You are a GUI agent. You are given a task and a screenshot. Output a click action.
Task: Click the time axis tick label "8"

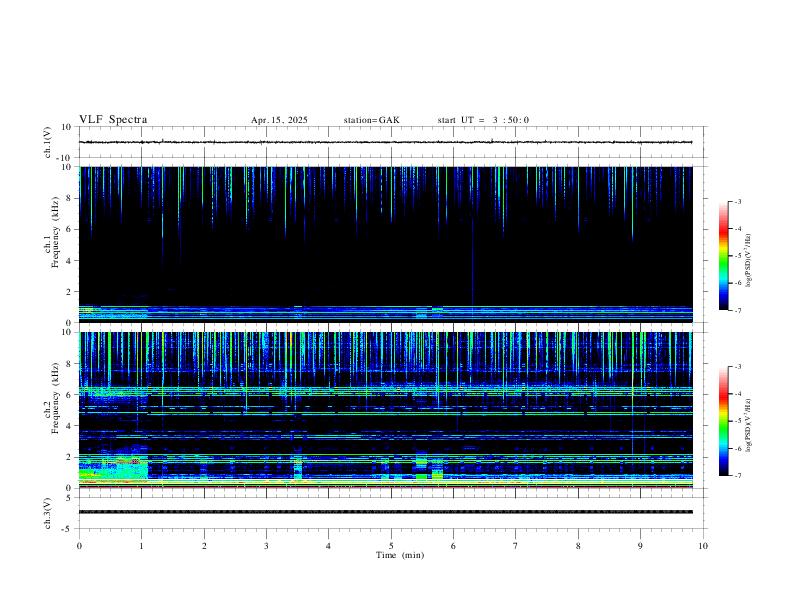578,546
